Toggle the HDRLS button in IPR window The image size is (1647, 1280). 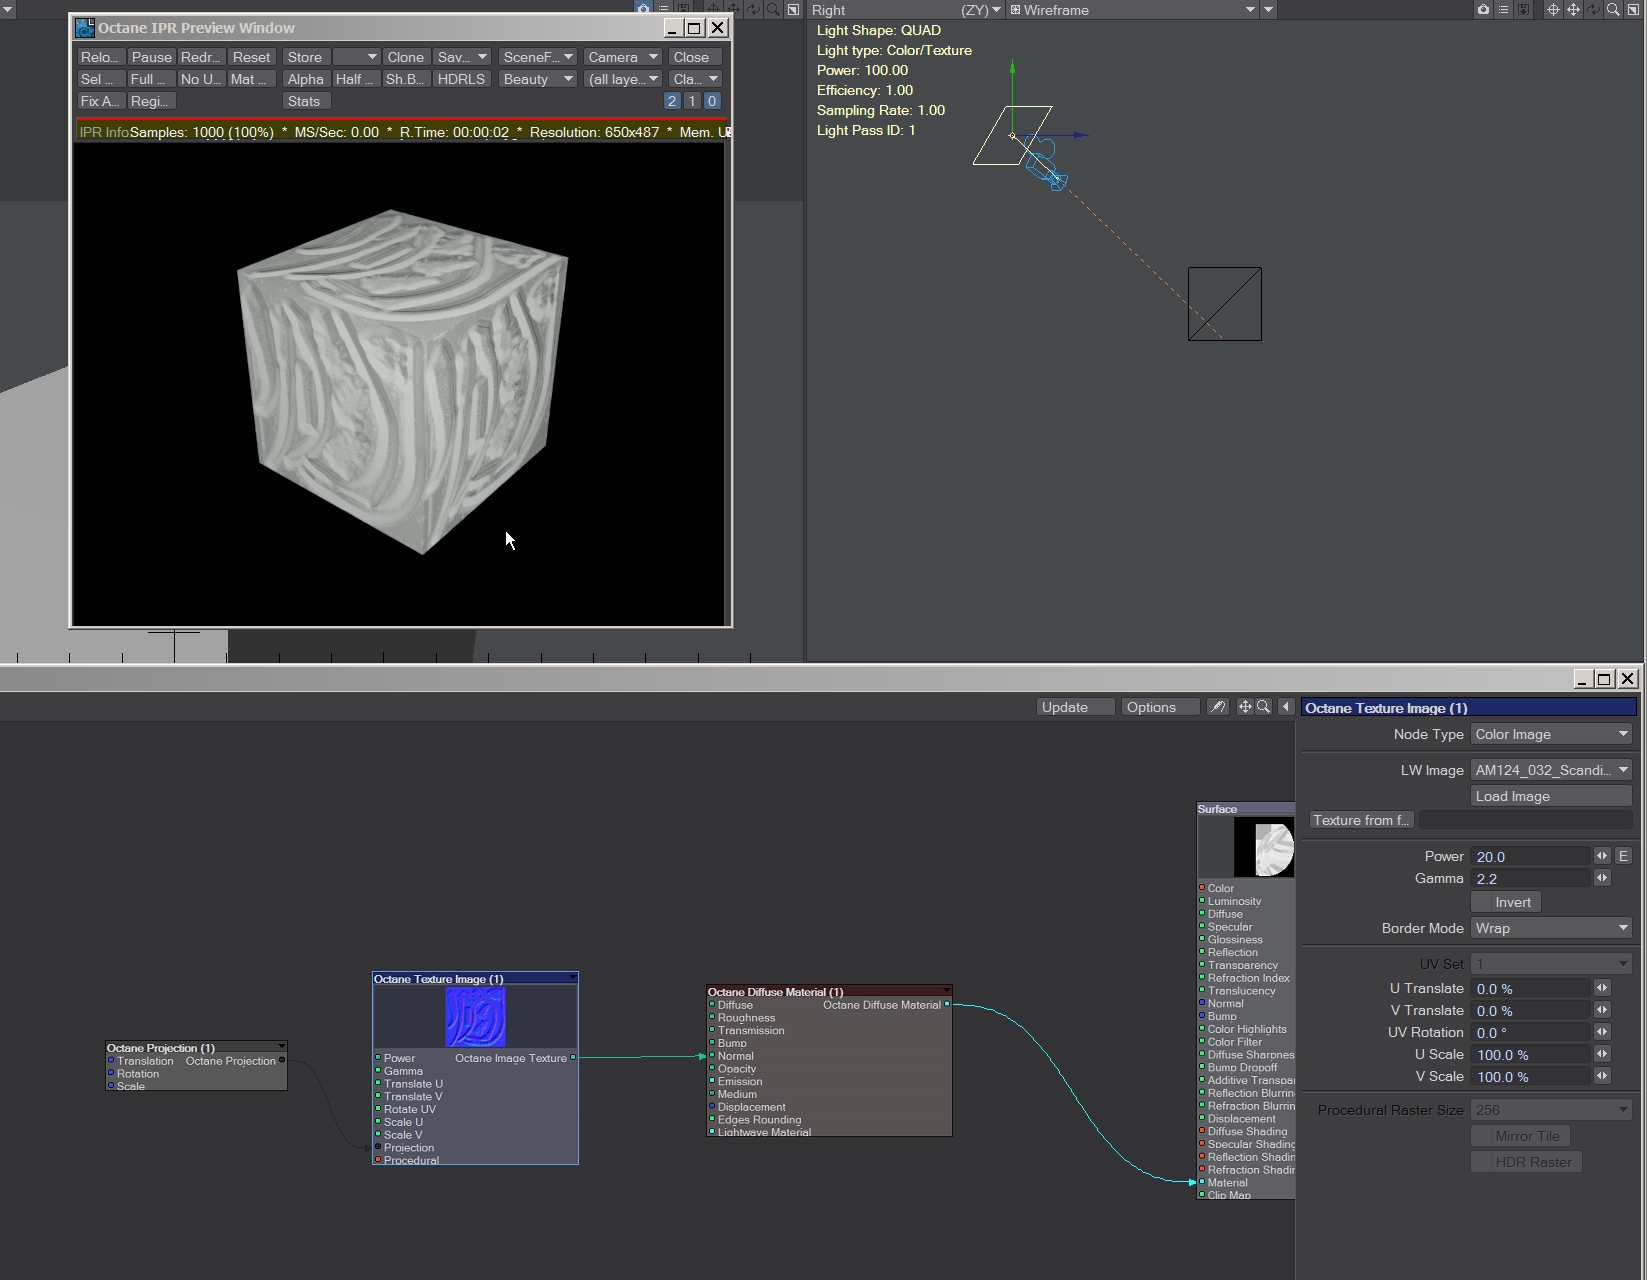pyautogui.click(x=461, y=79)
